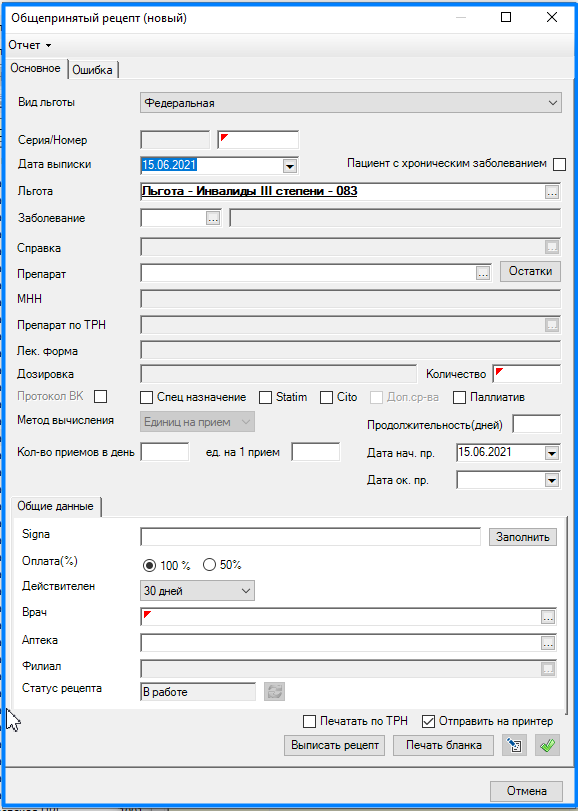Click the Остатки button

pyautogui.click(x=530, y=271)
